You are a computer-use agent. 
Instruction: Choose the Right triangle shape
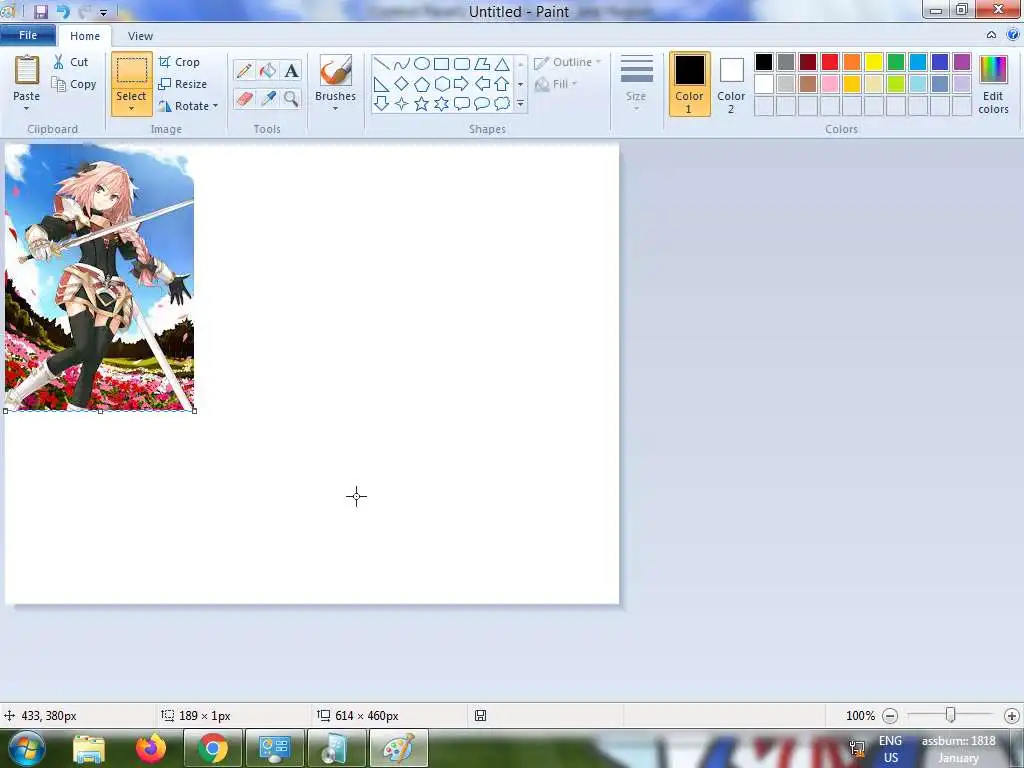click(382, 84)
